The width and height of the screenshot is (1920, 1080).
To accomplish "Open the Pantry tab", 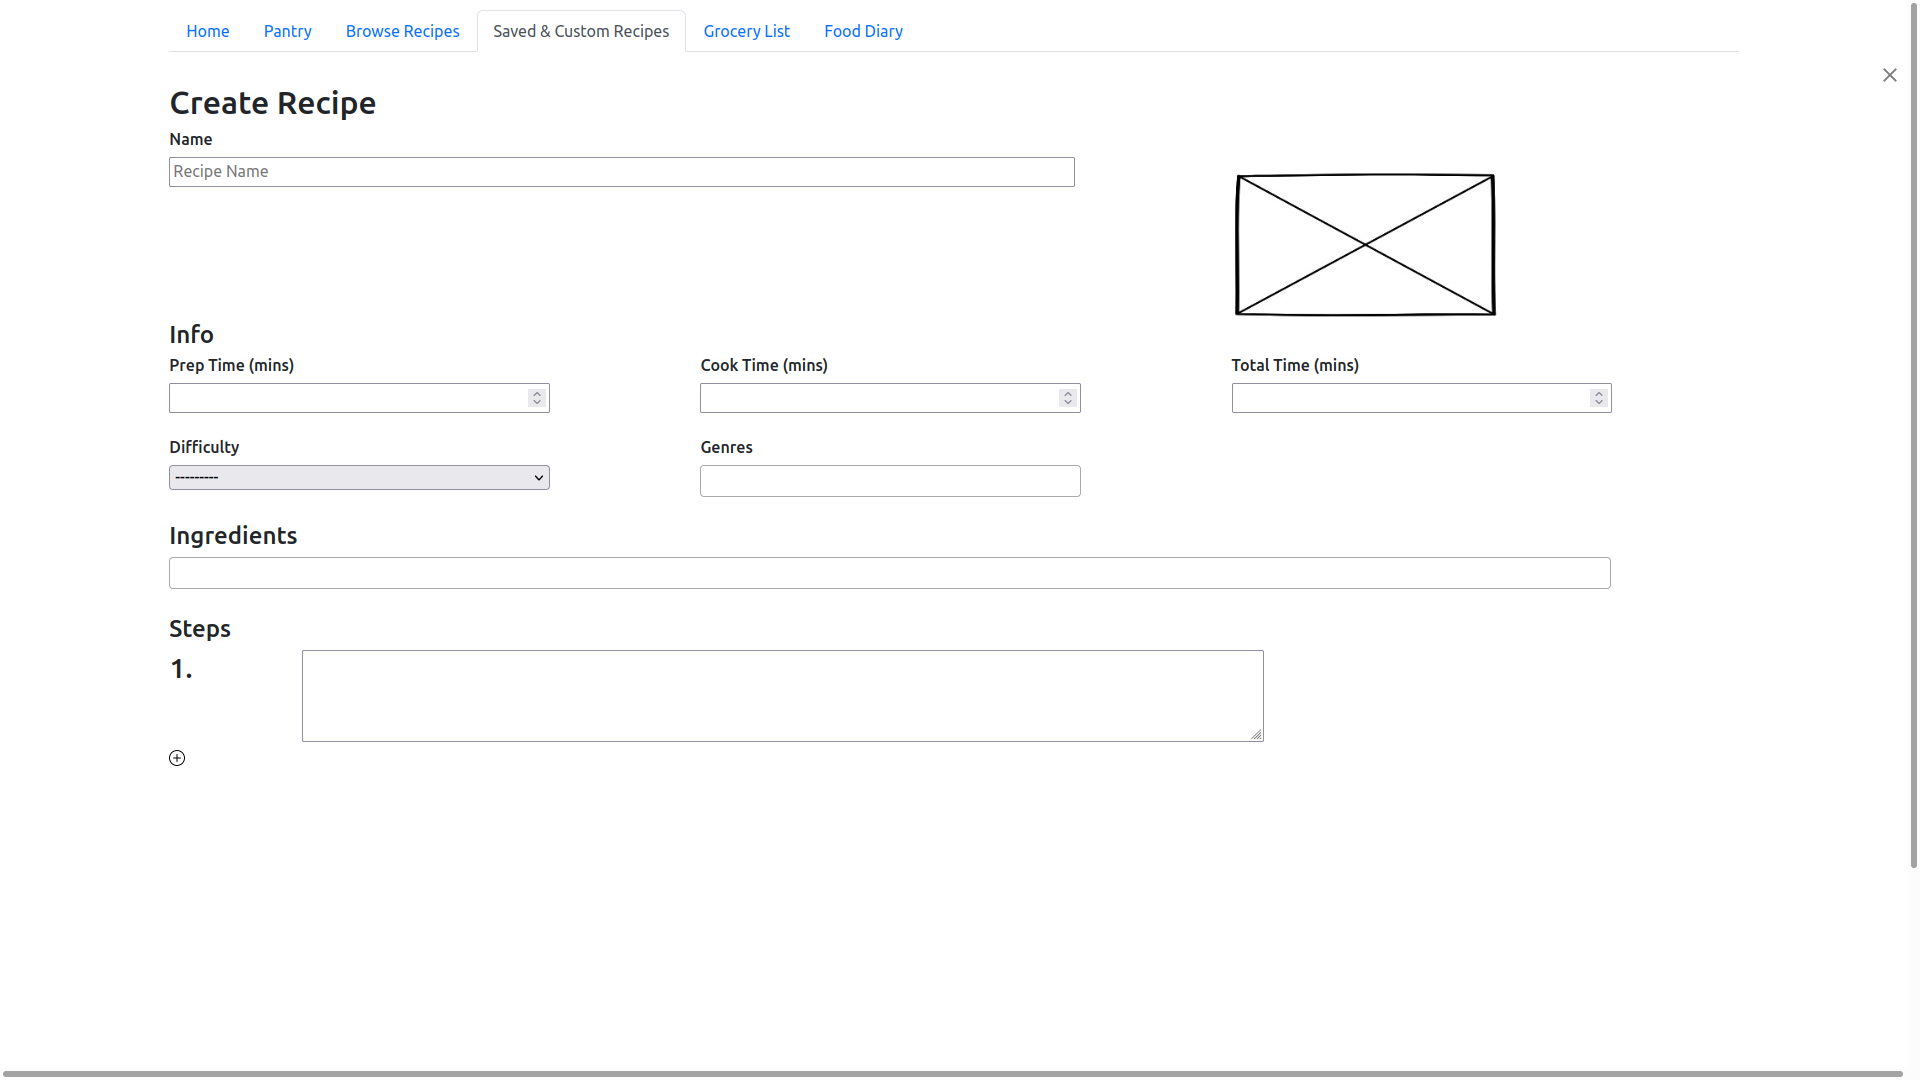I will tap(288, 31).
